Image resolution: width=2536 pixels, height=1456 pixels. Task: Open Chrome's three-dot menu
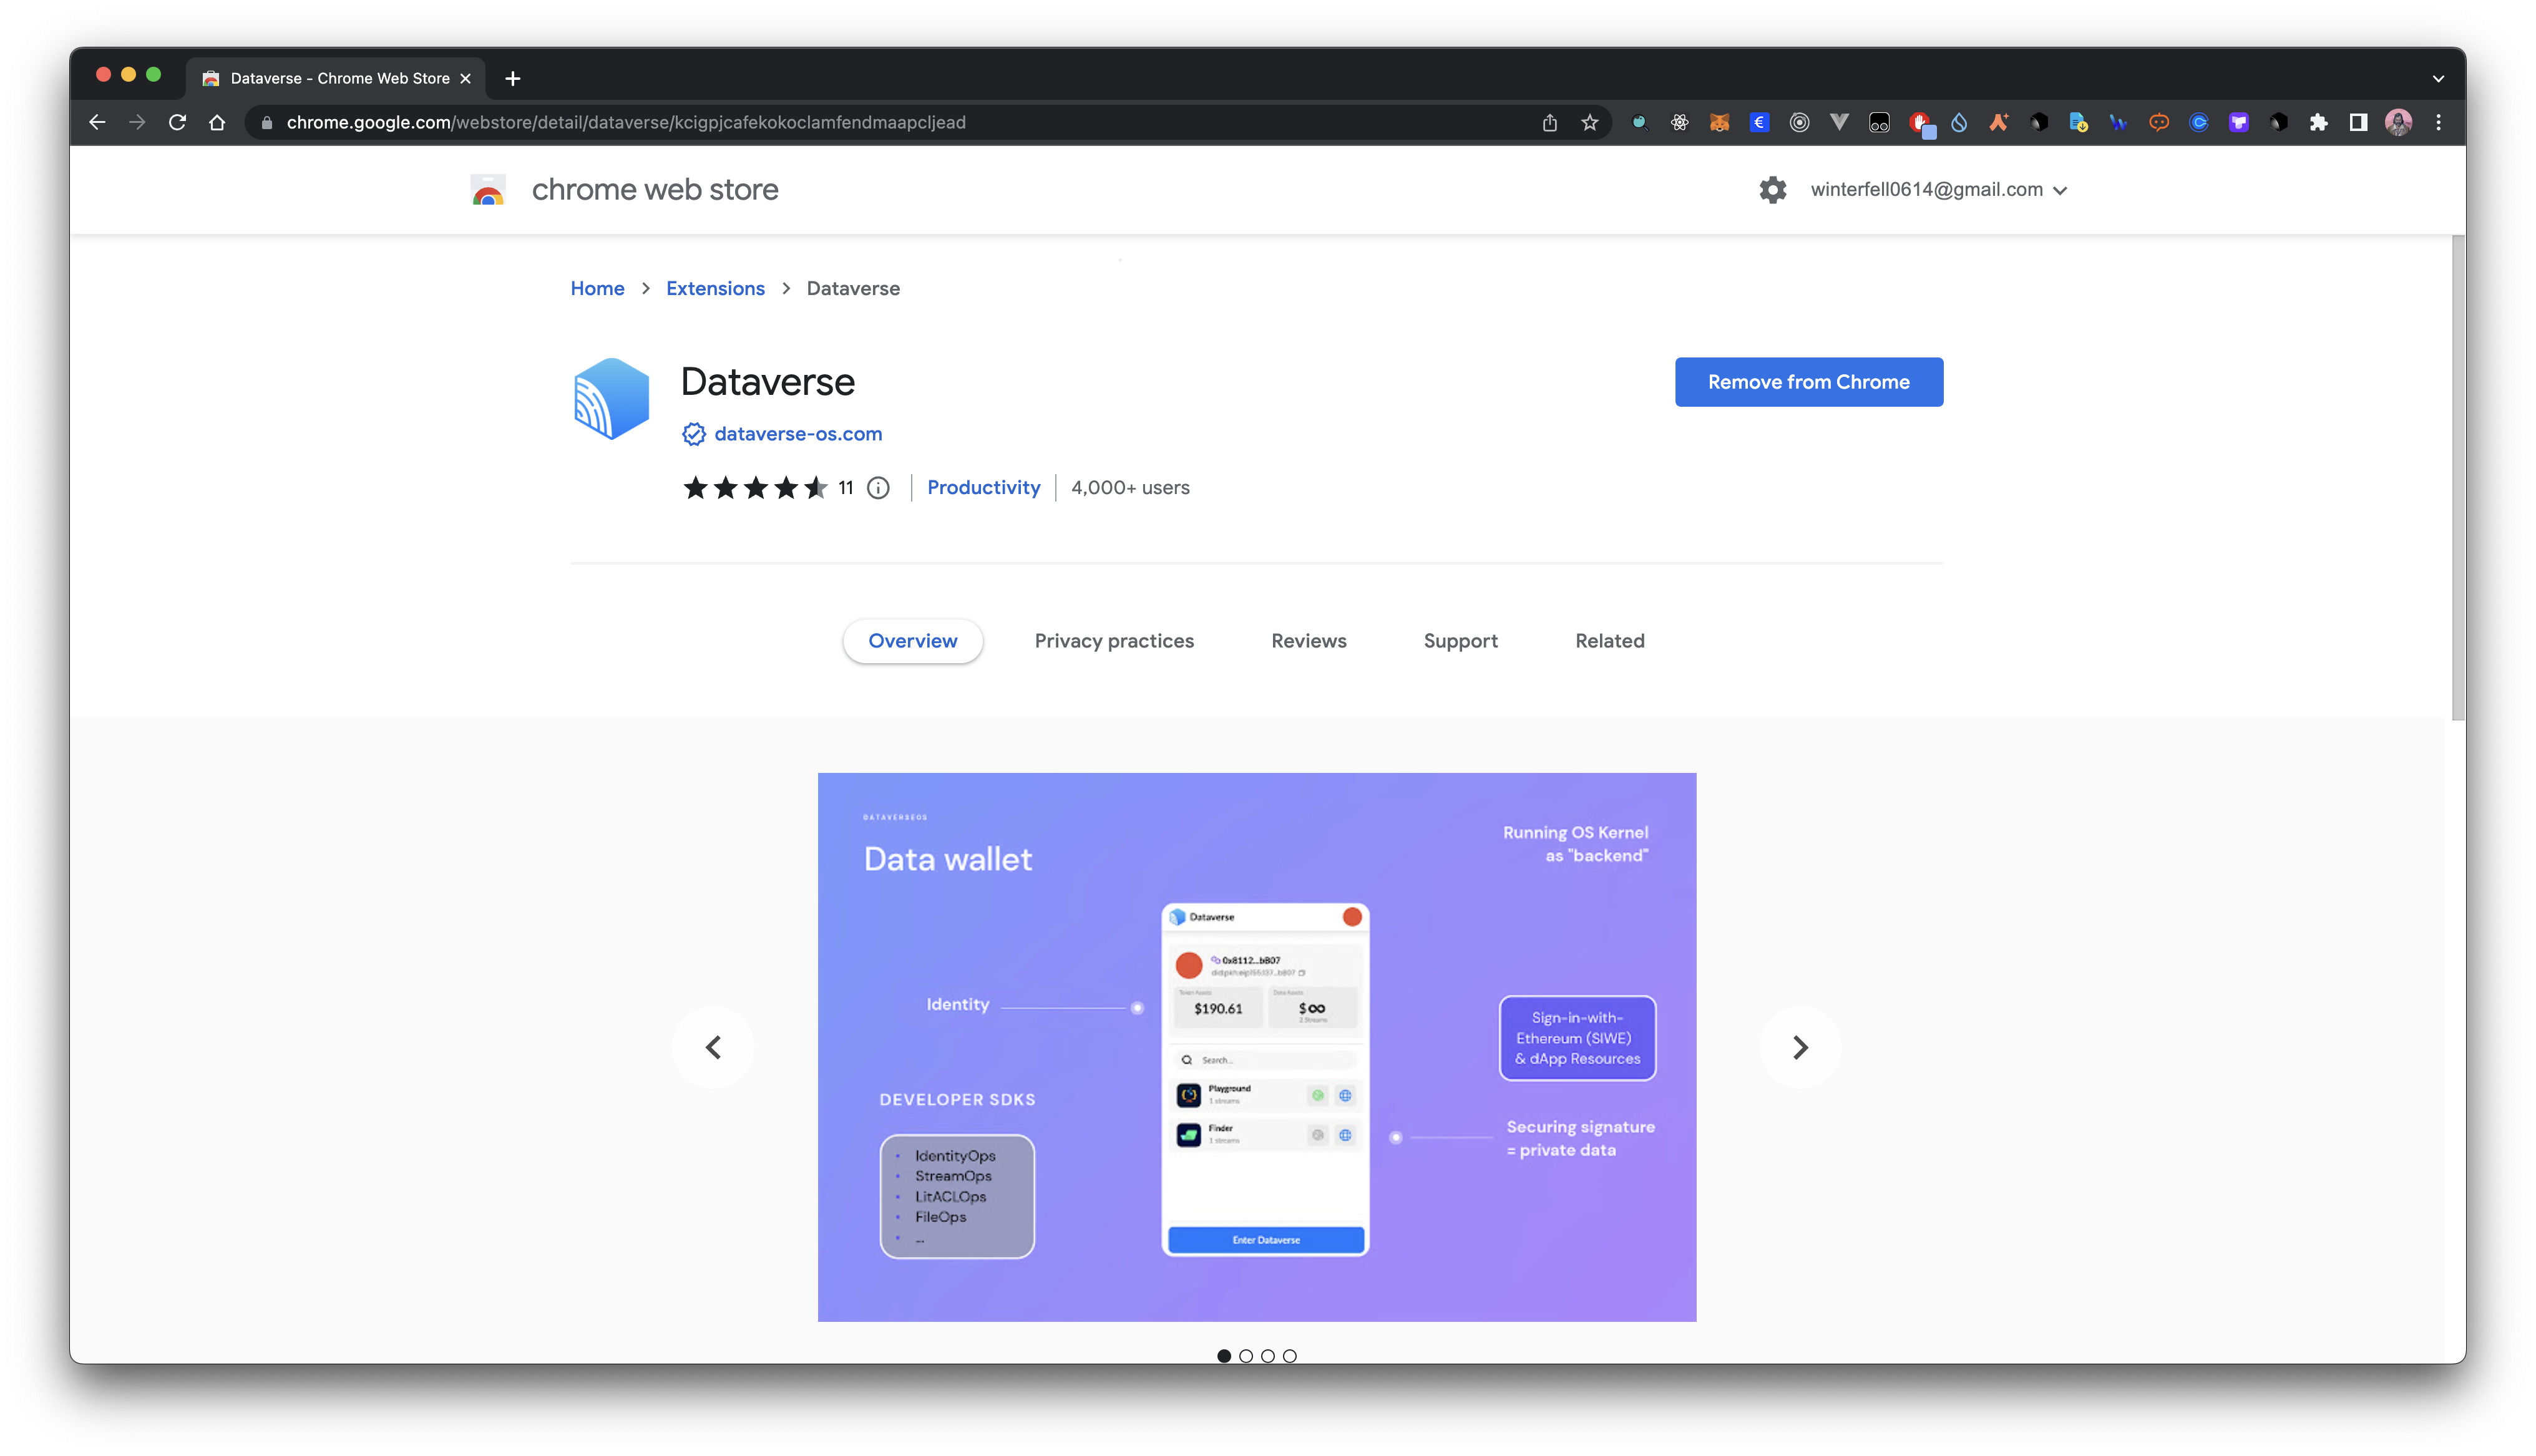tap(2438, 122)
